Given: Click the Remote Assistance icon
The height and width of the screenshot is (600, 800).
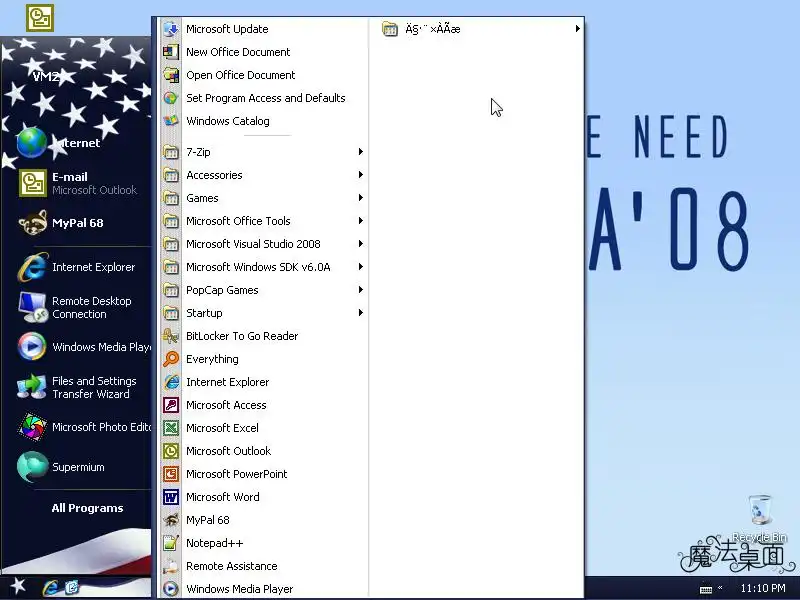Looking at the screenshot, I should coord(171,566).
